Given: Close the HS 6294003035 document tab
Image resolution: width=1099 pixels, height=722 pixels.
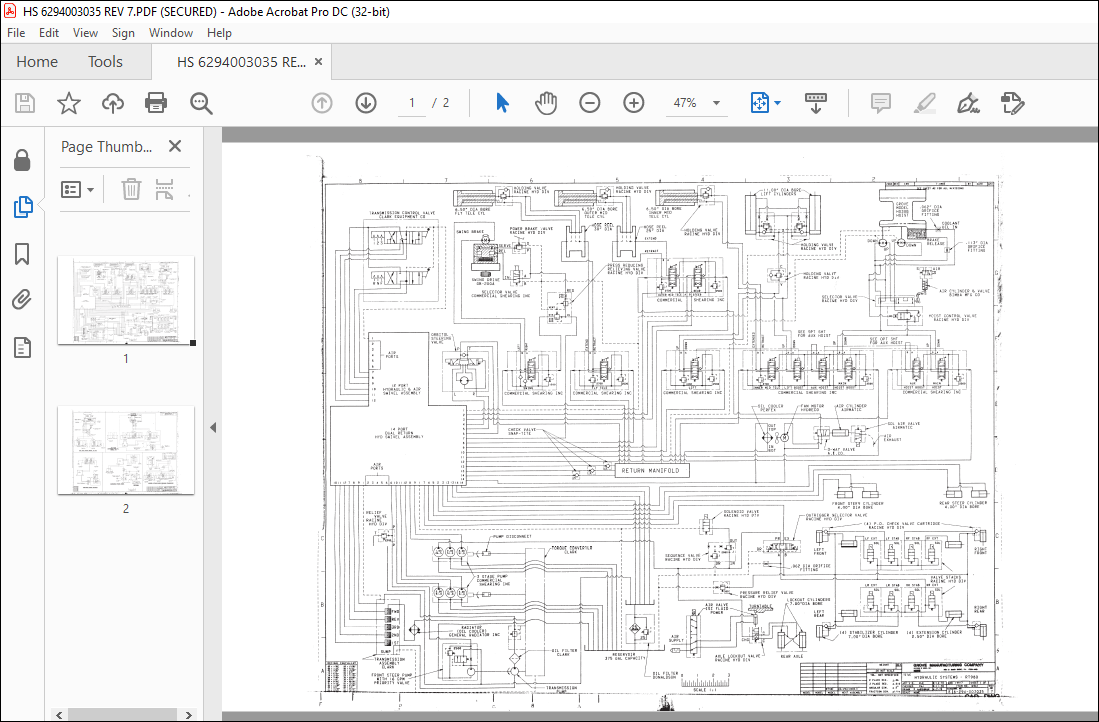Looking at the screenshot, I should click(x=318, y=62).
